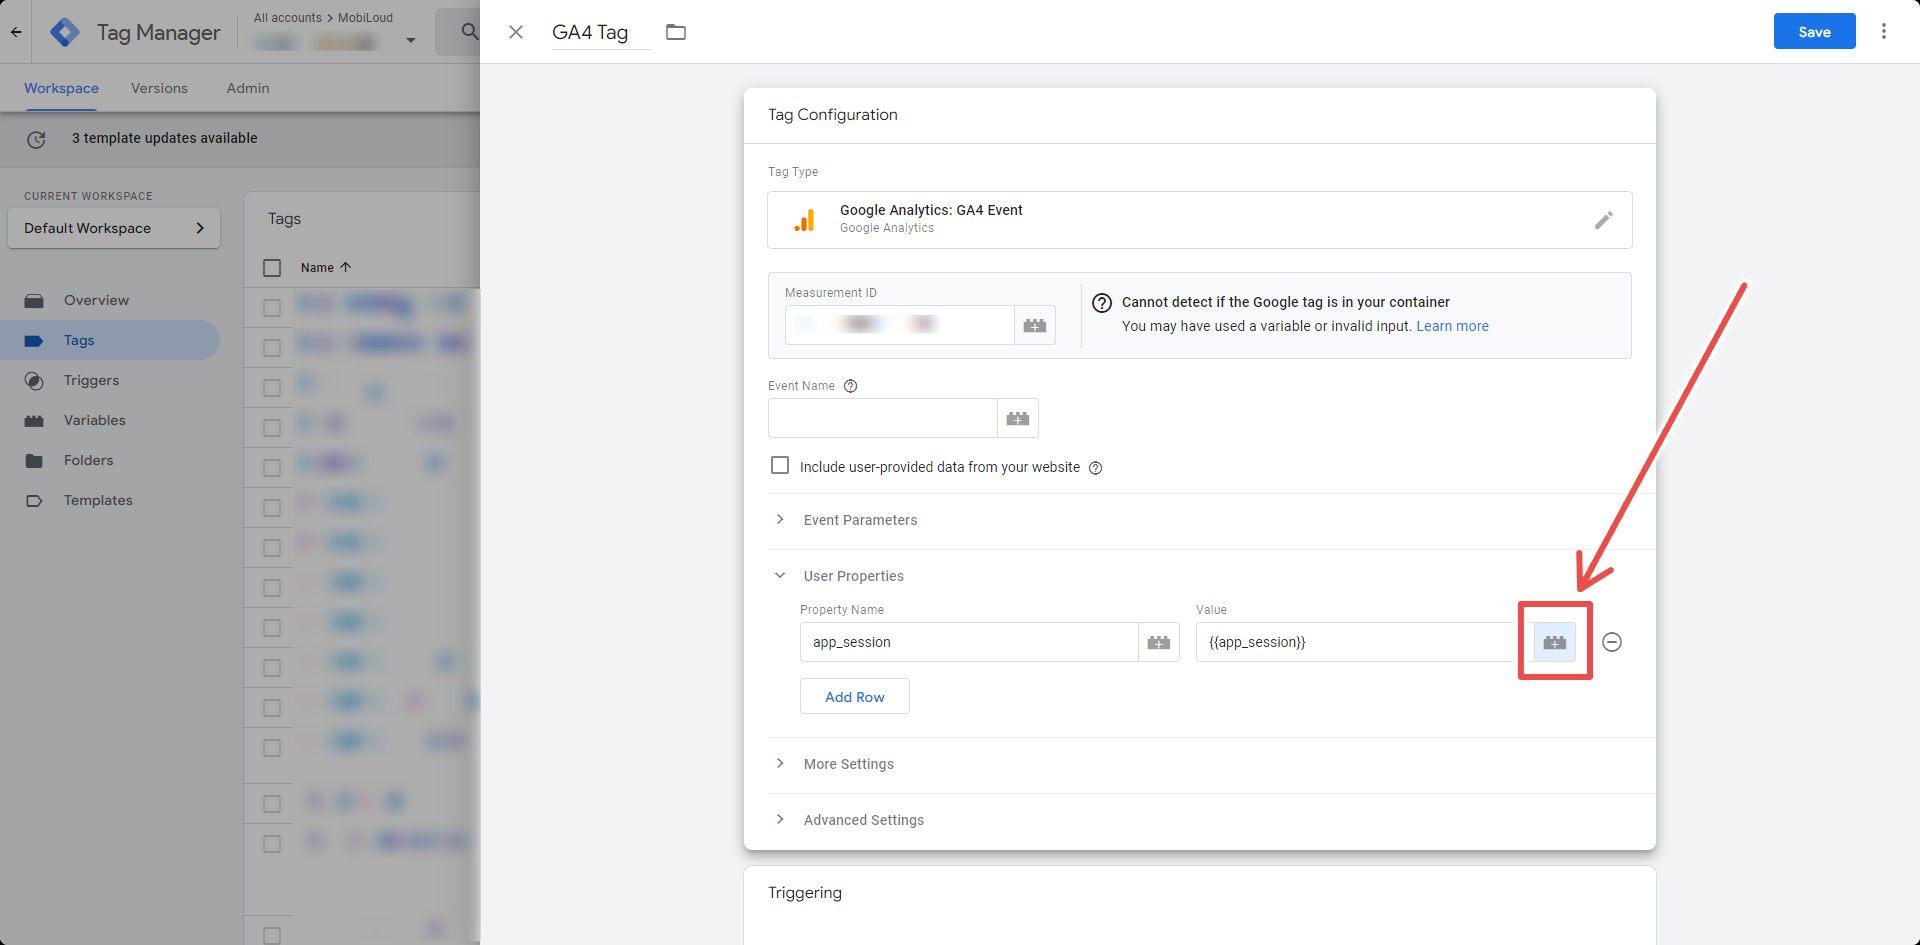The height and width of the screenshot is (945, 1920).
Task: Enable Include user-provided data checkbox
Action: coord(780,465)
